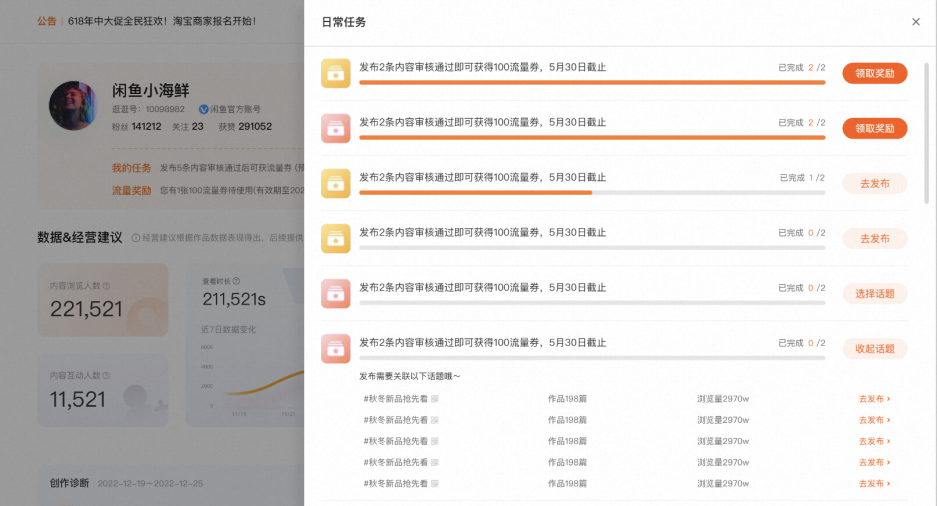Collapse topic list with 收起话题 button
The height and width of the screenshot is (506, 937).
(x=875, y=348)
